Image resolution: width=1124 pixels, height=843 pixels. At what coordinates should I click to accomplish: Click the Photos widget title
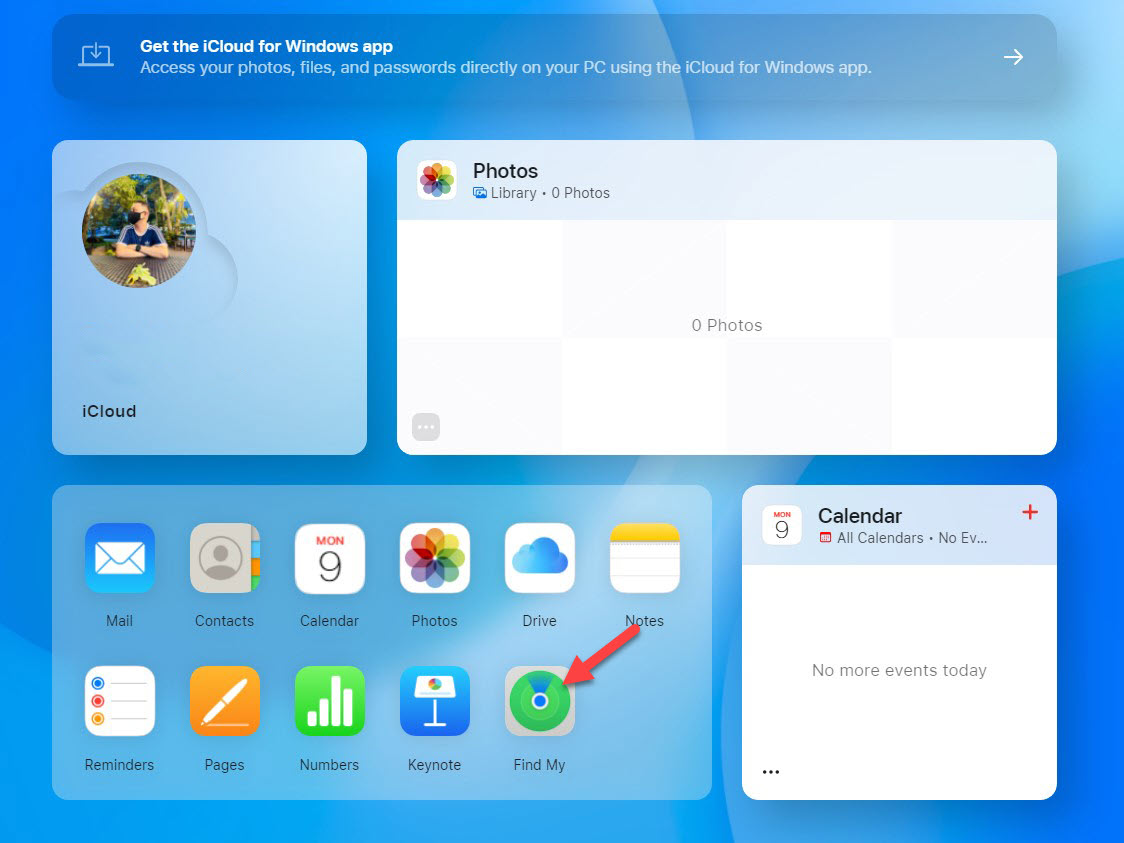[505, 171]
